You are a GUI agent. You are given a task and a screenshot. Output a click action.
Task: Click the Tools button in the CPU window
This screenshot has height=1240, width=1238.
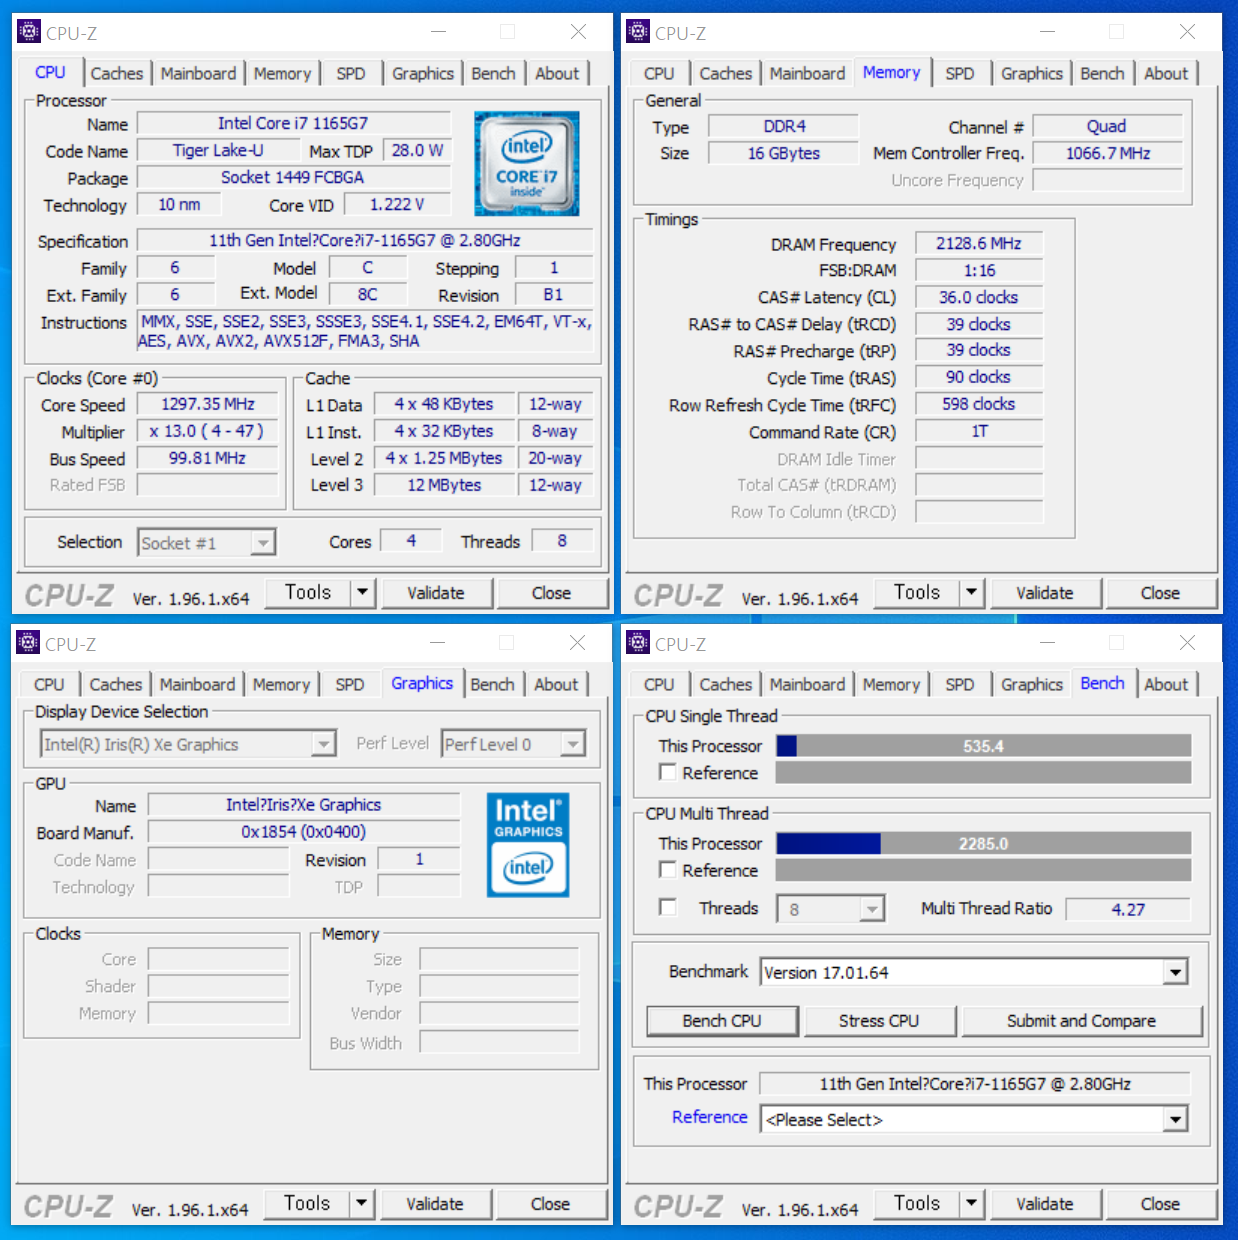308,592
